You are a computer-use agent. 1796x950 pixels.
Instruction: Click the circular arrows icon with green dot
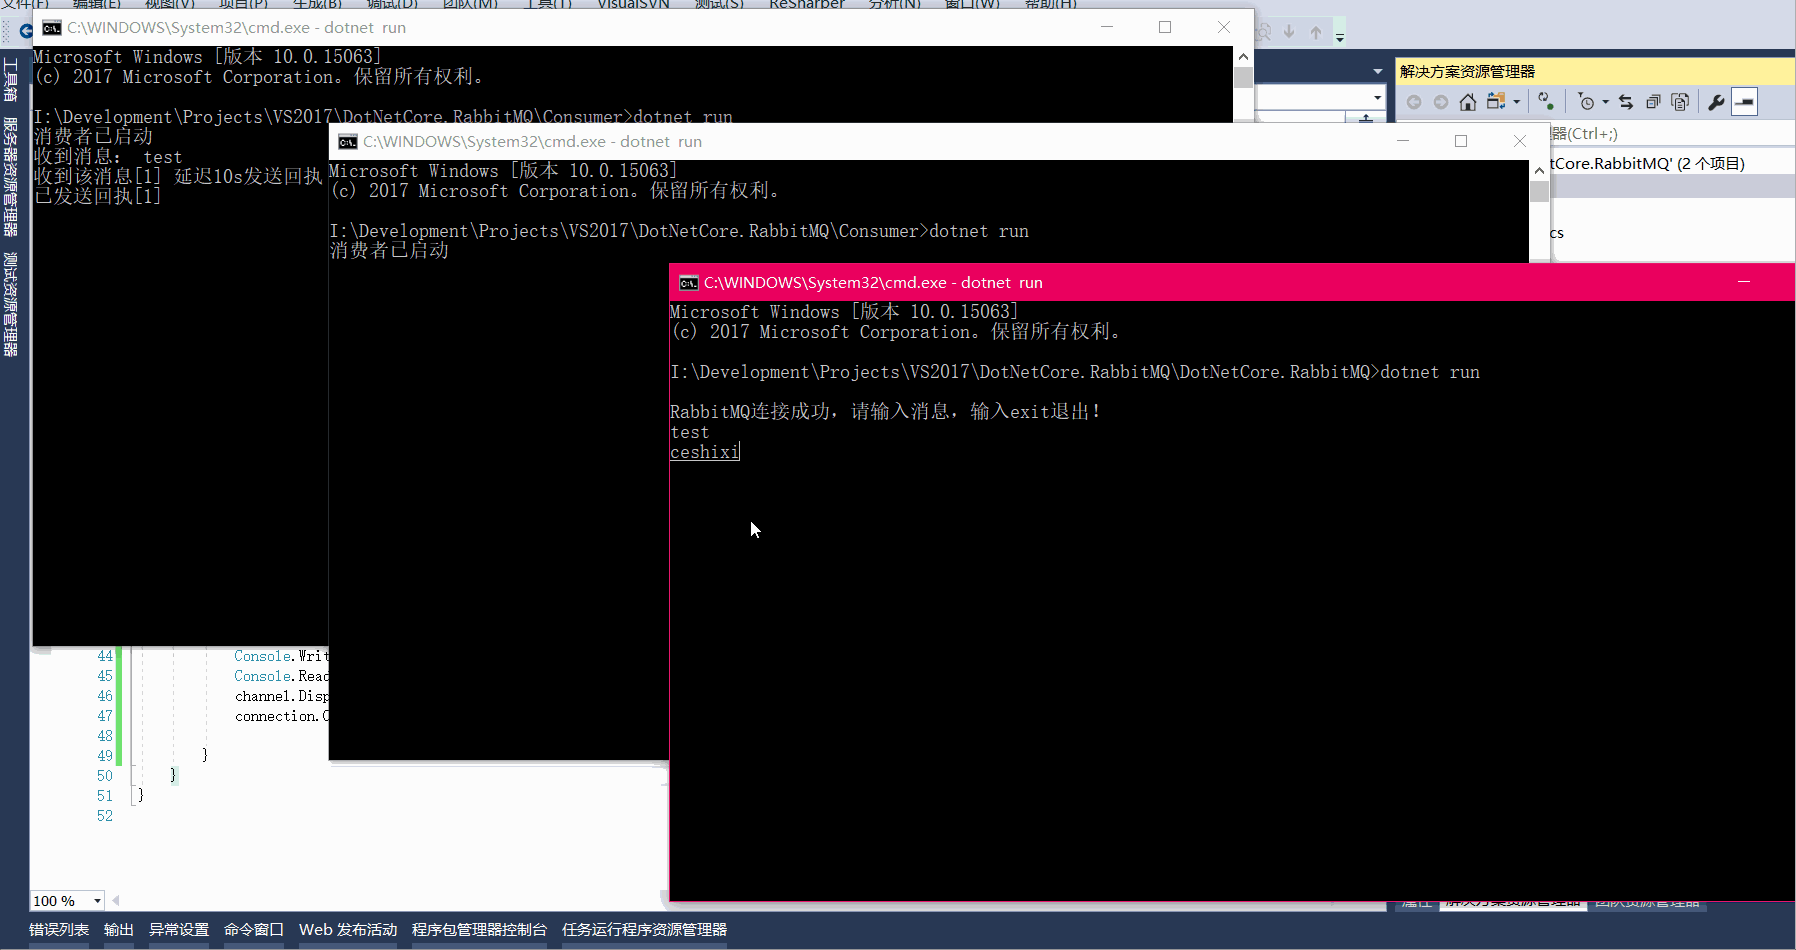pos(1546,102)
